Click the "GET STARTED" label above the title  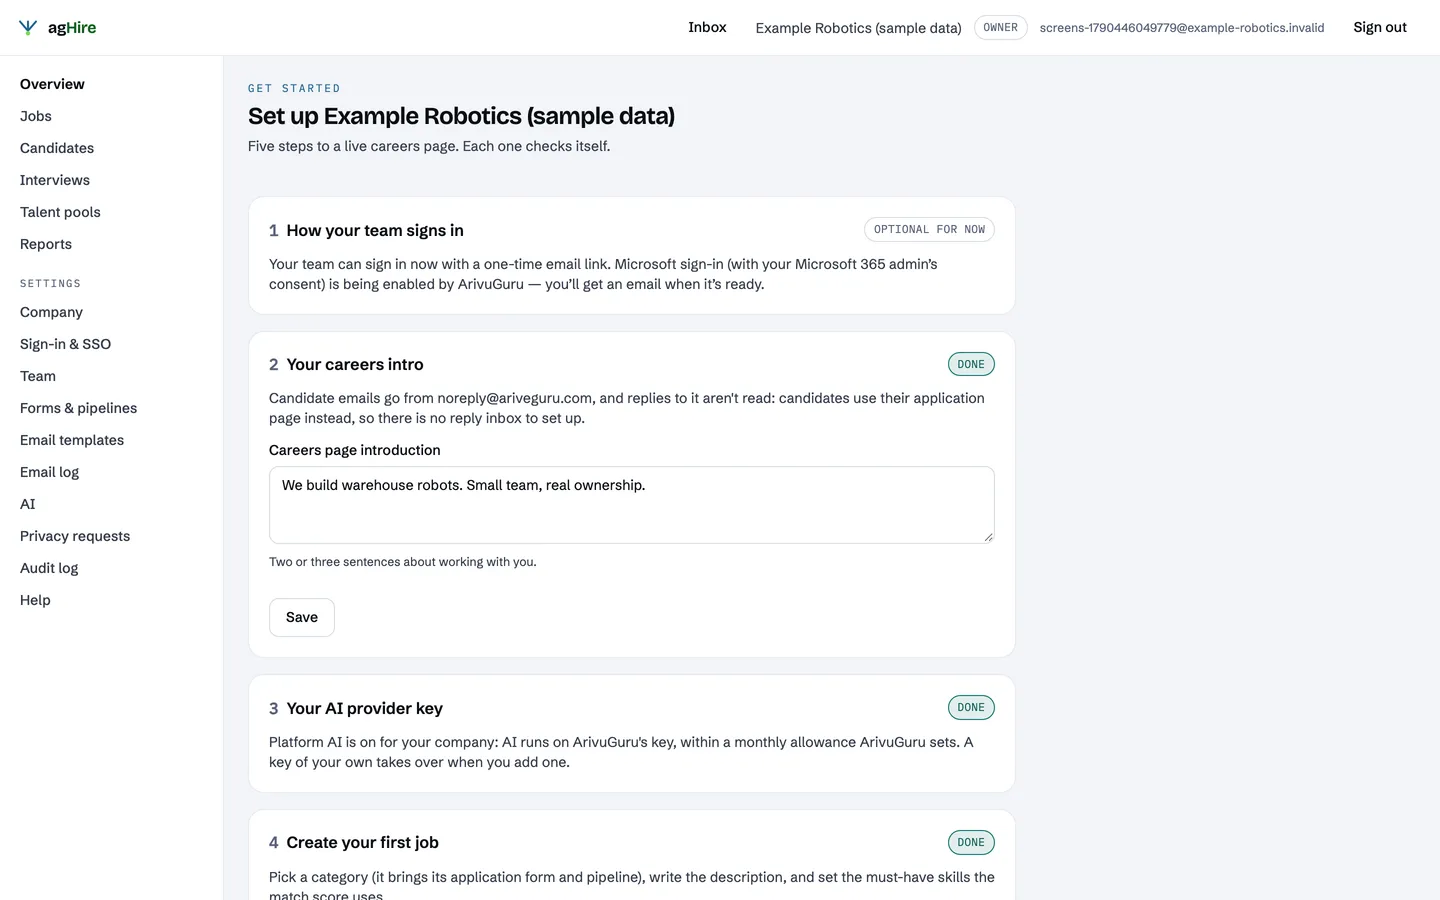[x=294, y=88]
